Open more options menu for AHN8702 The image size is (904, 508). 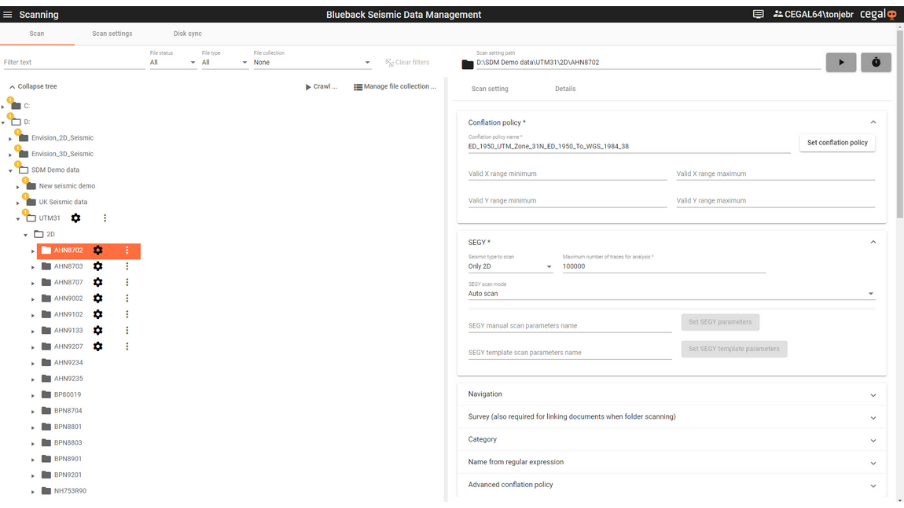point(127,250)
